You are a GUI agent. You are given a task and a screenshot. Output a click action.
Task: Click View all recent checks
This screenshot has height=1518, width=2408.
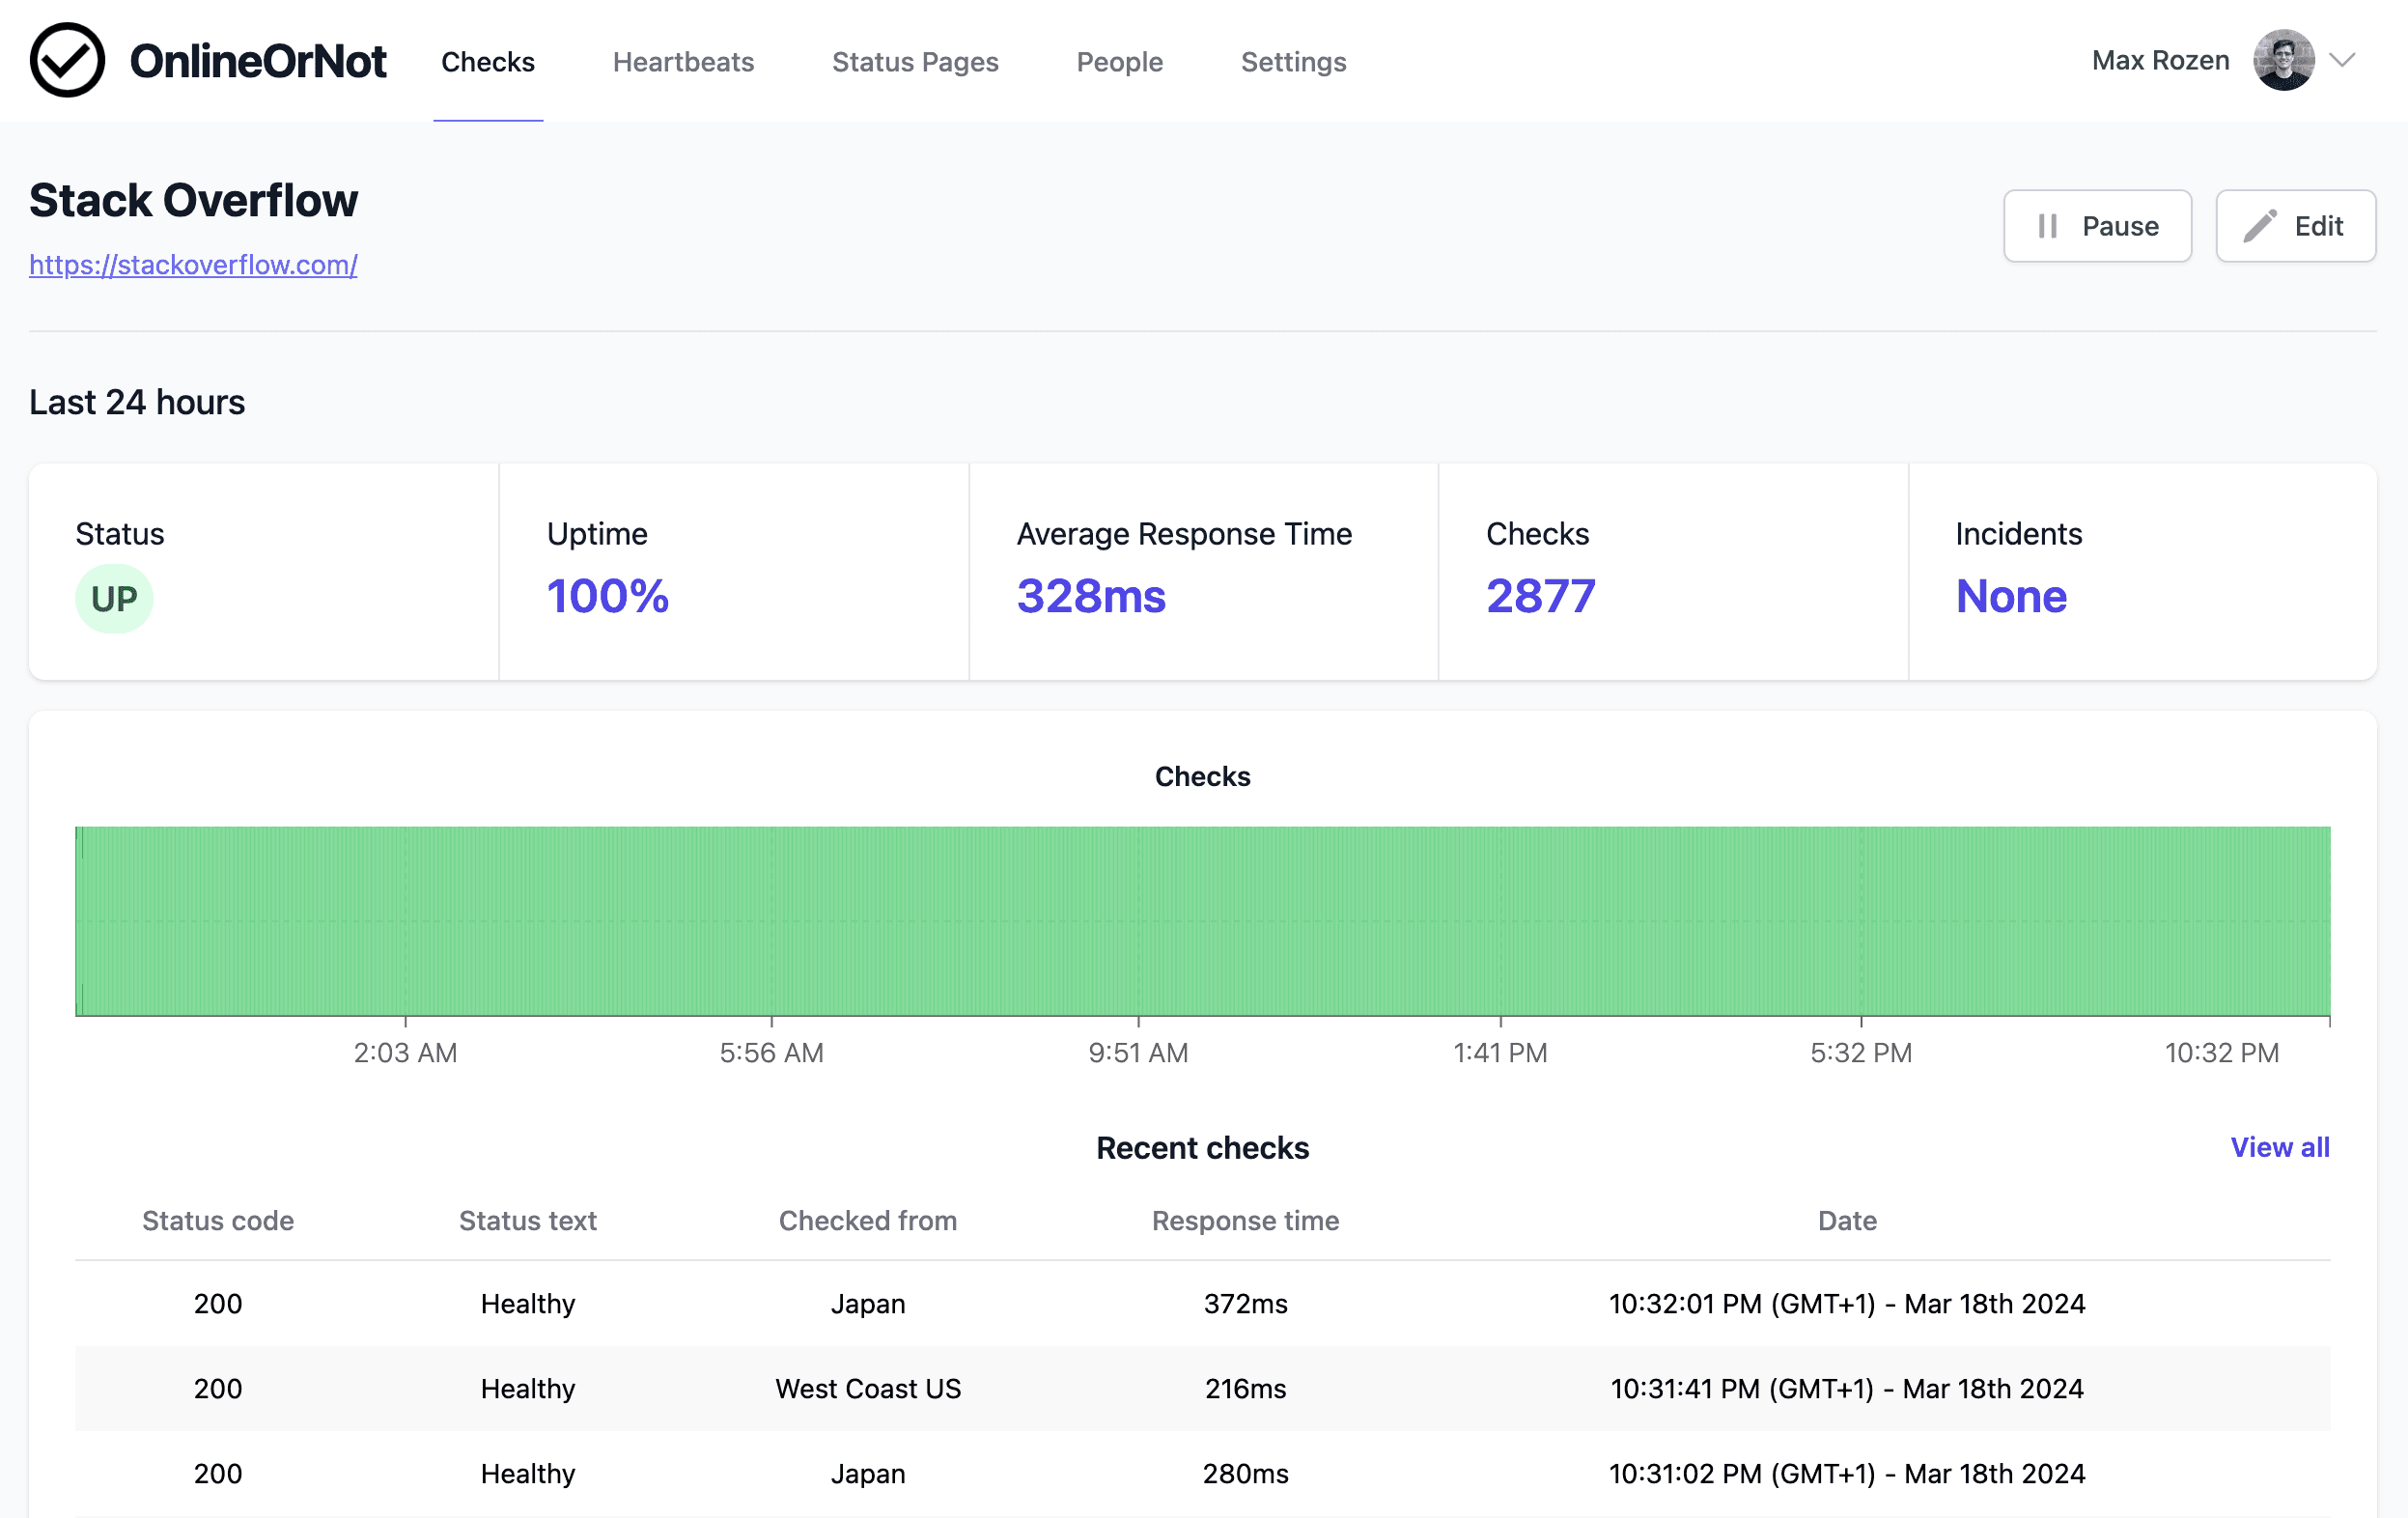[2279, 1147]
